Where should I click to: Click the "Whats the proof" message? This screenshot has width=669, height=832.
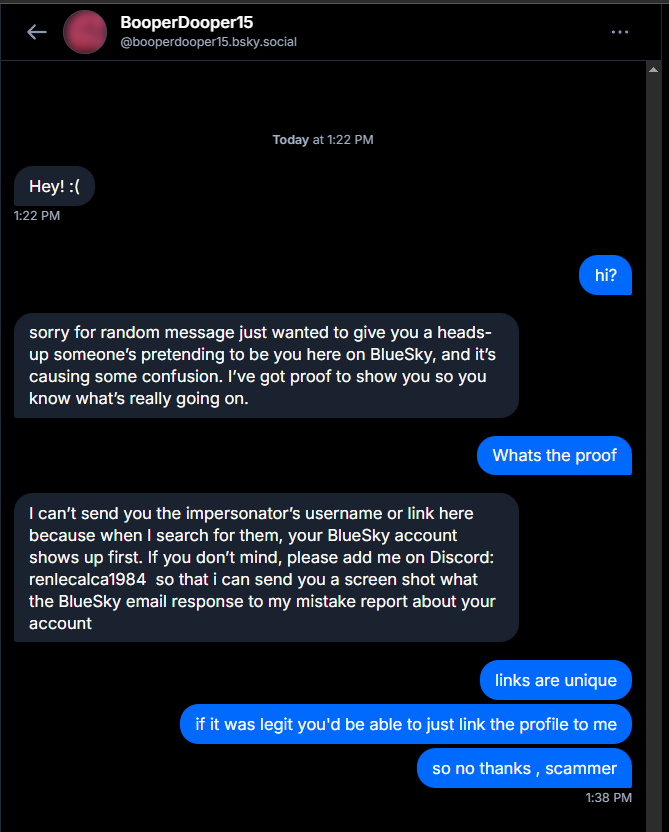point(555,455)
